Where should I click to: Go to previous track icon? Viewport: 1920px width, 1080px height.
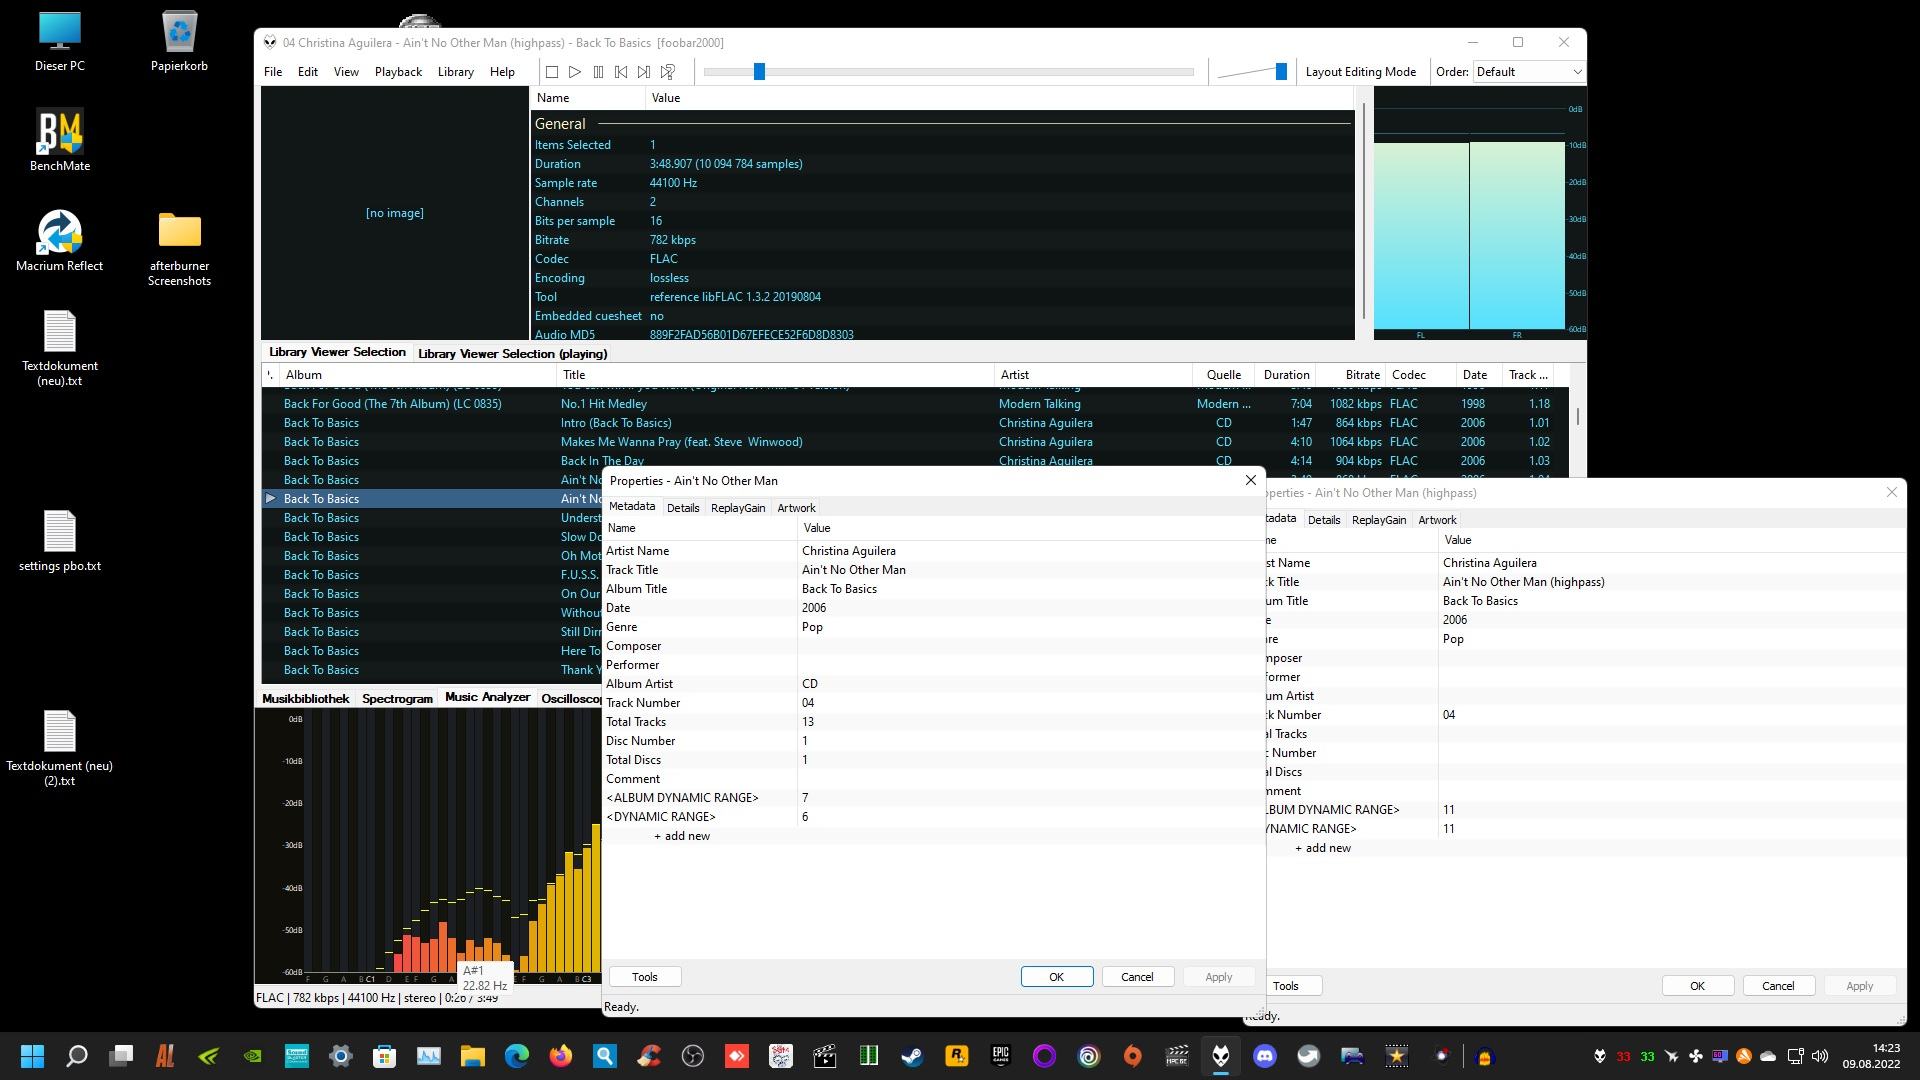pyautogui.click(x=621, y=72)
